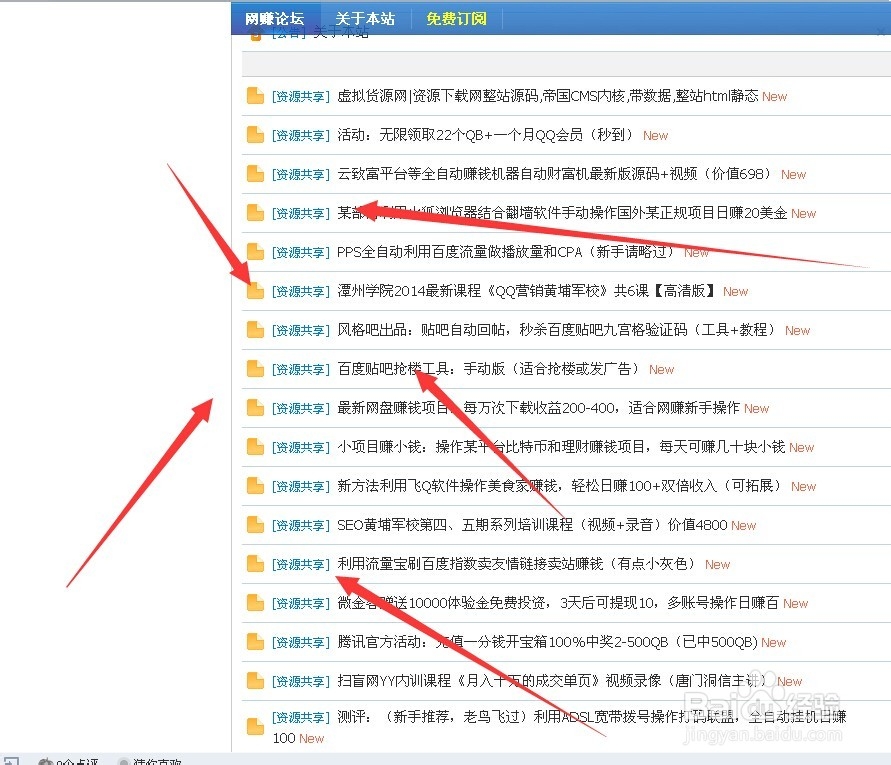Click the folder icon next to 风格吧出品 thread
Image resolution: width=891 pixels, height=765 pixels.
pyautogui.click(x=254, y=330)
